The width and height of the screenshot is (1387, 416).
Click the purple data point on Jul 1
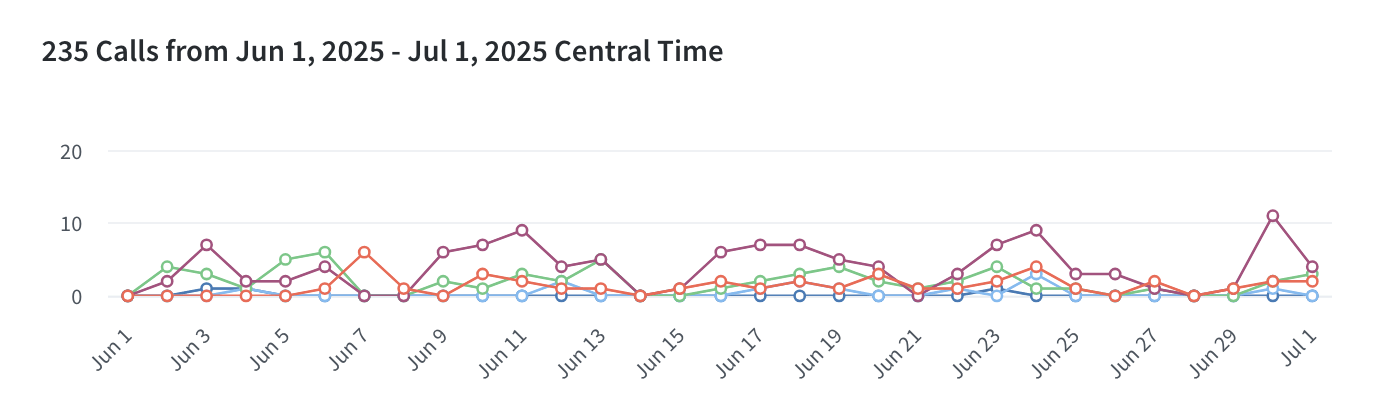tap(1312, 267)
